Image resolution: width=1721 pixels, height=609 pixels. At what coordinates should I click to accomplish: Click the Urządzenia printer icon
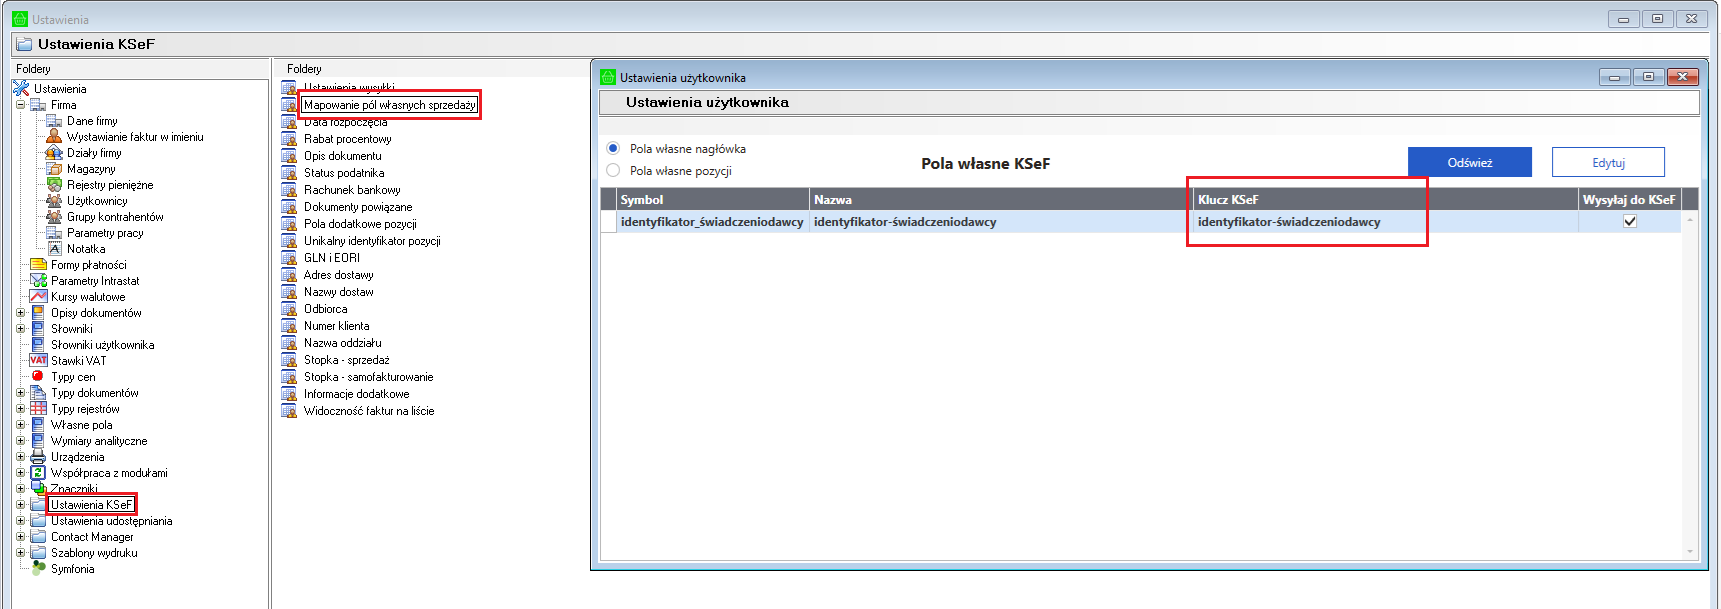coord(38,457)
